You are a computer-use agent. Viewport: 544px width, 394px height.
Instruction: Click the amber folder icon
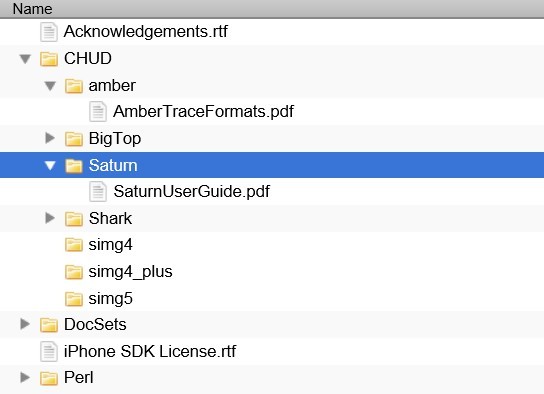tap(74, 86)
